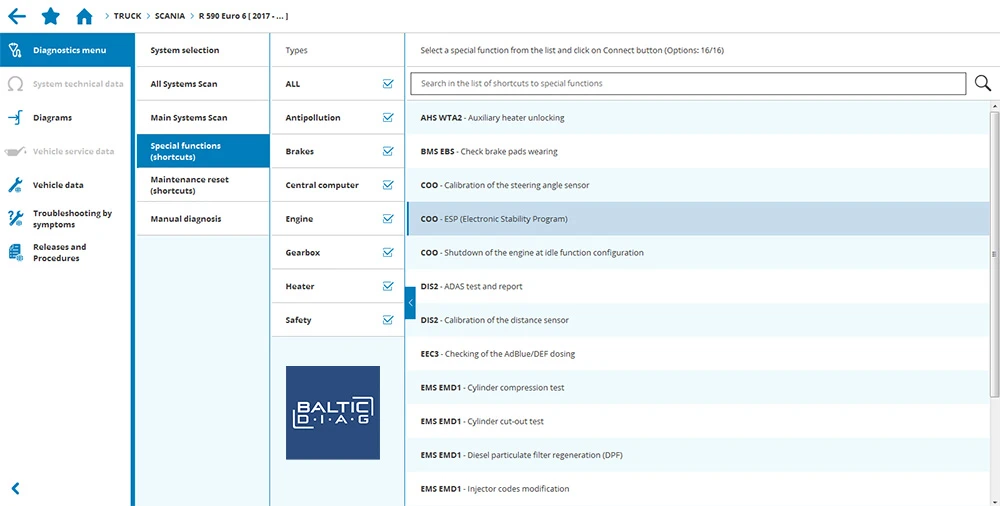Open Releases and Procedures
Screen dimensions: 1000x506
(68, 253)
